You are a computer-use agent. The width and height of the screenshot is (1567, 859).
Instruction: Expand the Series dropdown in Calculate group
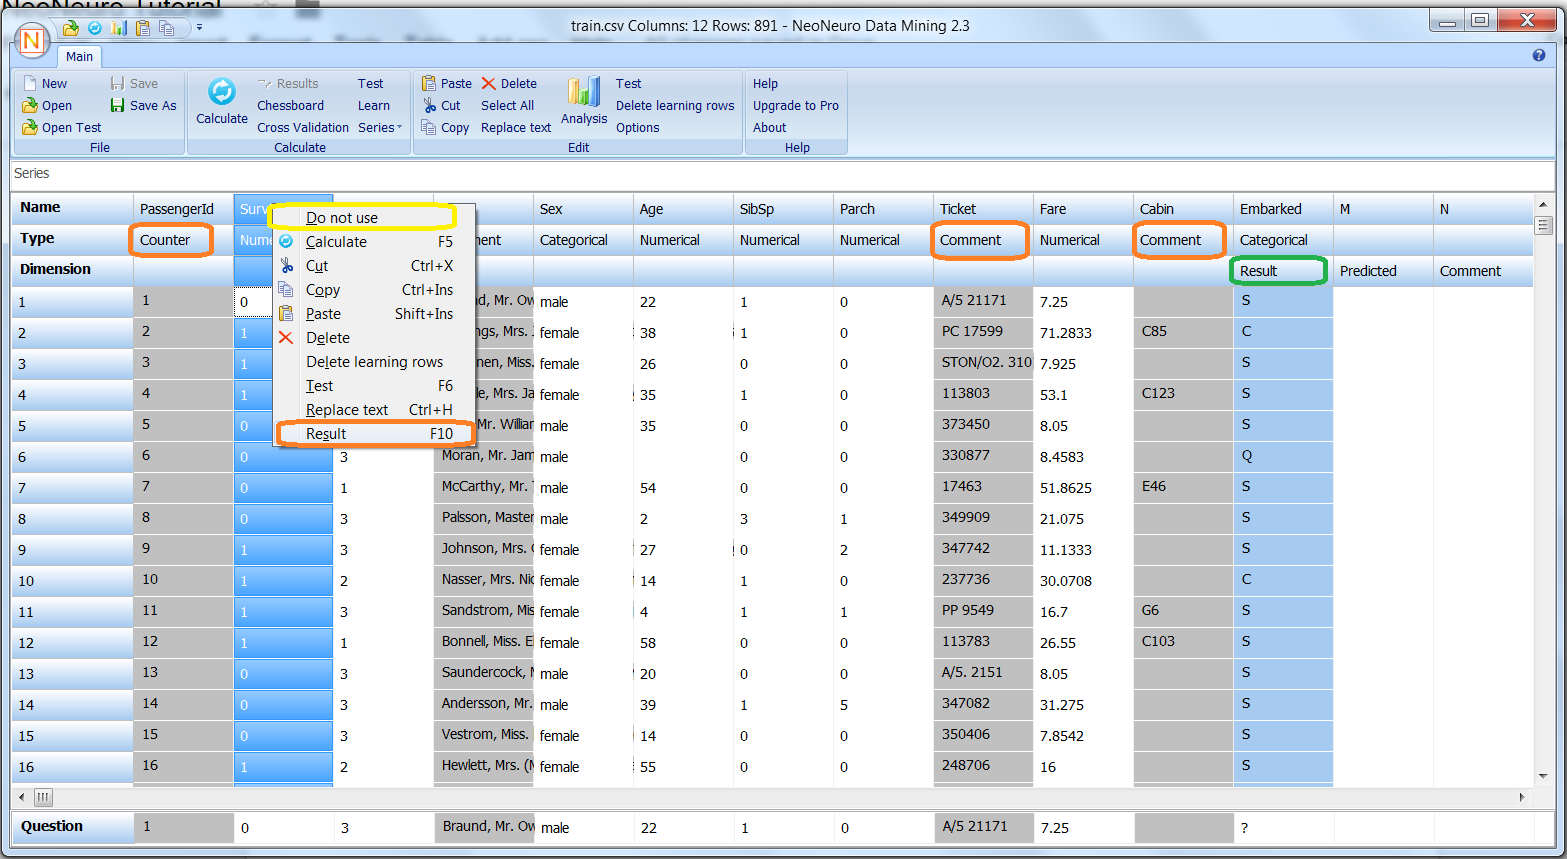[380, 128]
